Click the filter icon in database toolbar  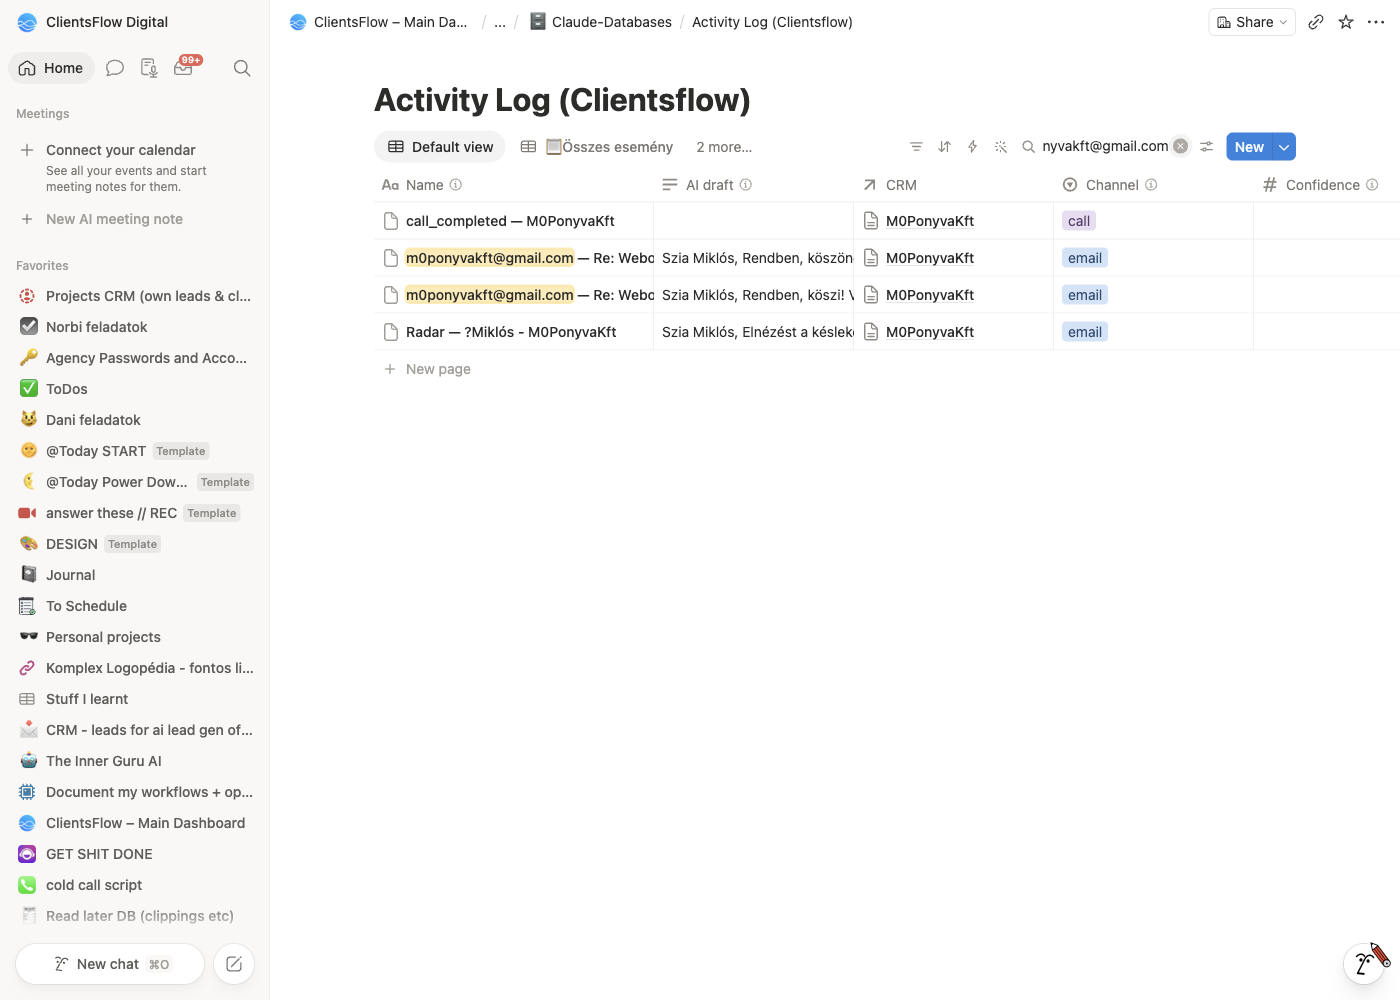coord(916,147)
